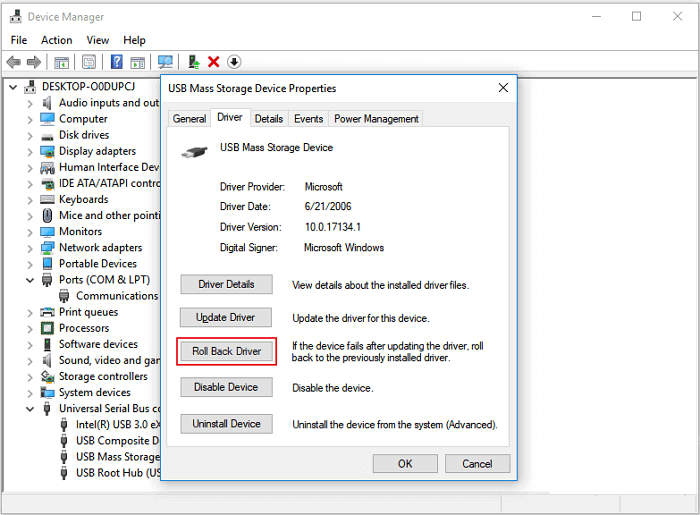Open the Action menu
This screenshot has height=515, width=700.
click(x=56, y=40)
